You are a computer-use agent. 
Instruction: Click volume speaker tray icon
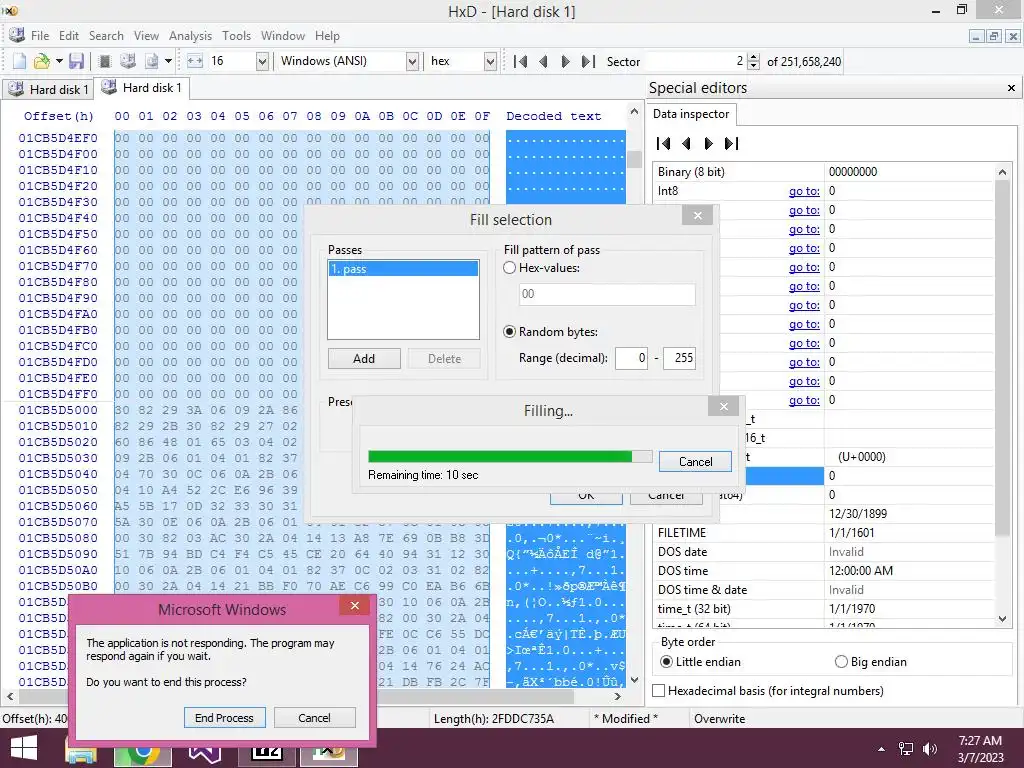click(x=930, y=749)
